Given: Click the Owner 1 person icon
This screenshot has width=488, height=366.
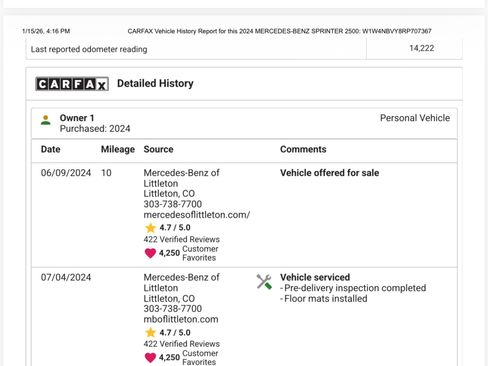Looking at the screenshot, I should (46, 120).
